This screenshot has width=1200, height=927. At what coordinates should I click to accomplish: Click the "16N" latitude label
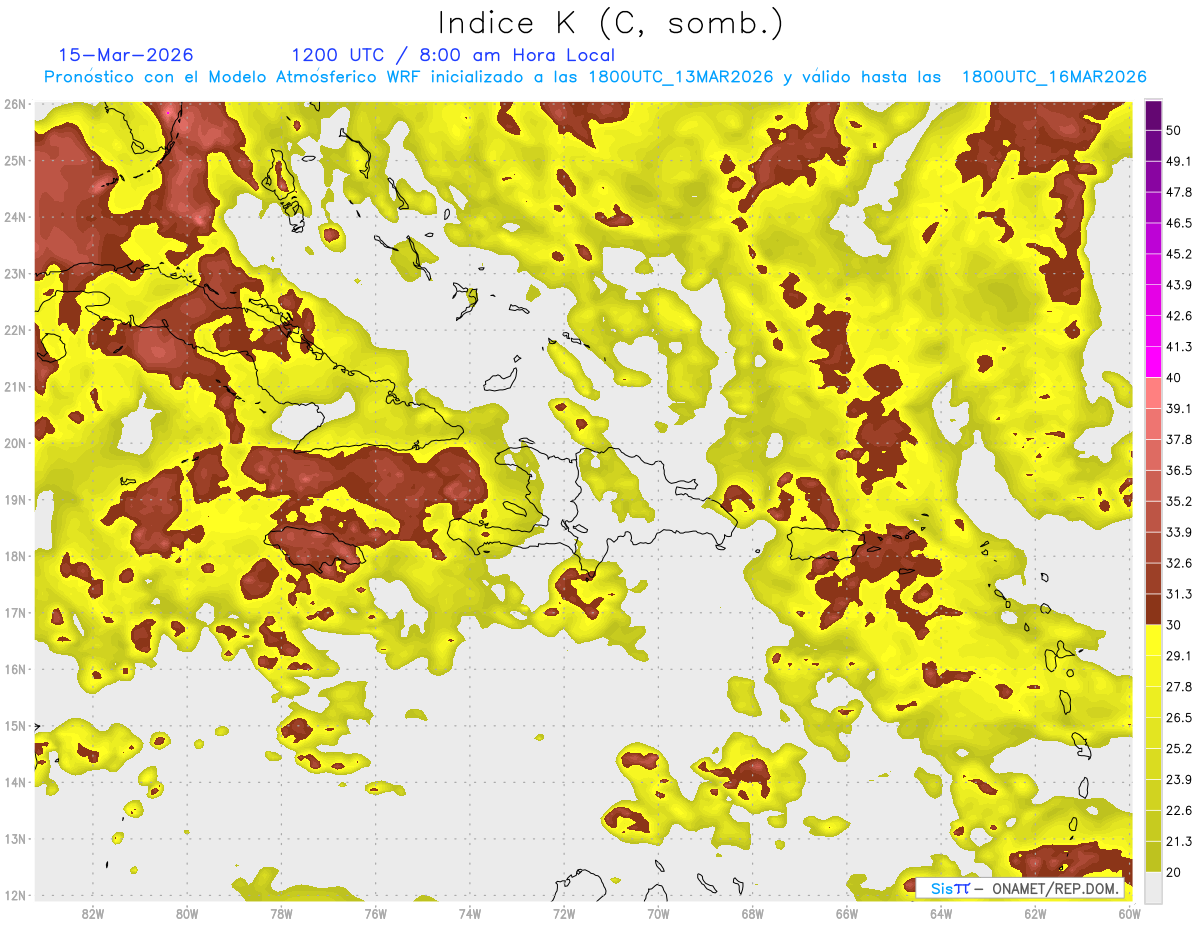[x=14, y=670]
